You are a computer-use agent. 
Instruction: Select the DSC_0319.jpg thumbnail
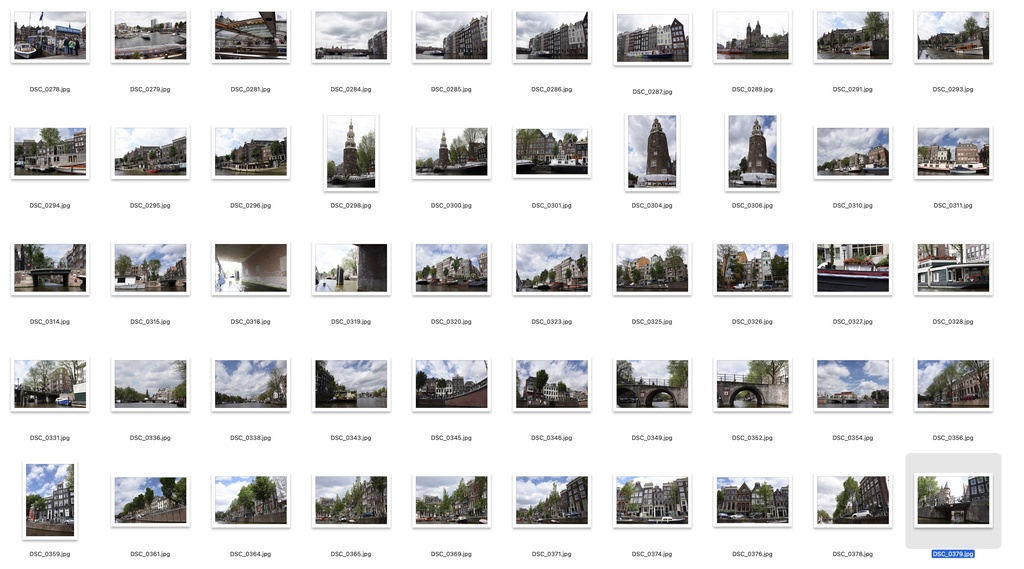(351, 268)
